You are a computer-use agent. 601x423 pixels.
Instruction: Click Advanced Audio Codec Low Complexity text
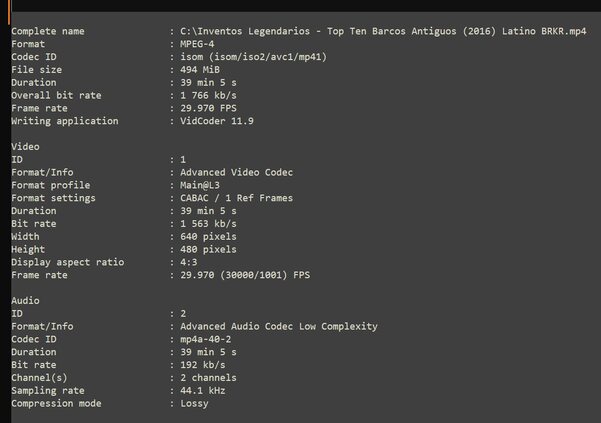click(x=279, y=326)
